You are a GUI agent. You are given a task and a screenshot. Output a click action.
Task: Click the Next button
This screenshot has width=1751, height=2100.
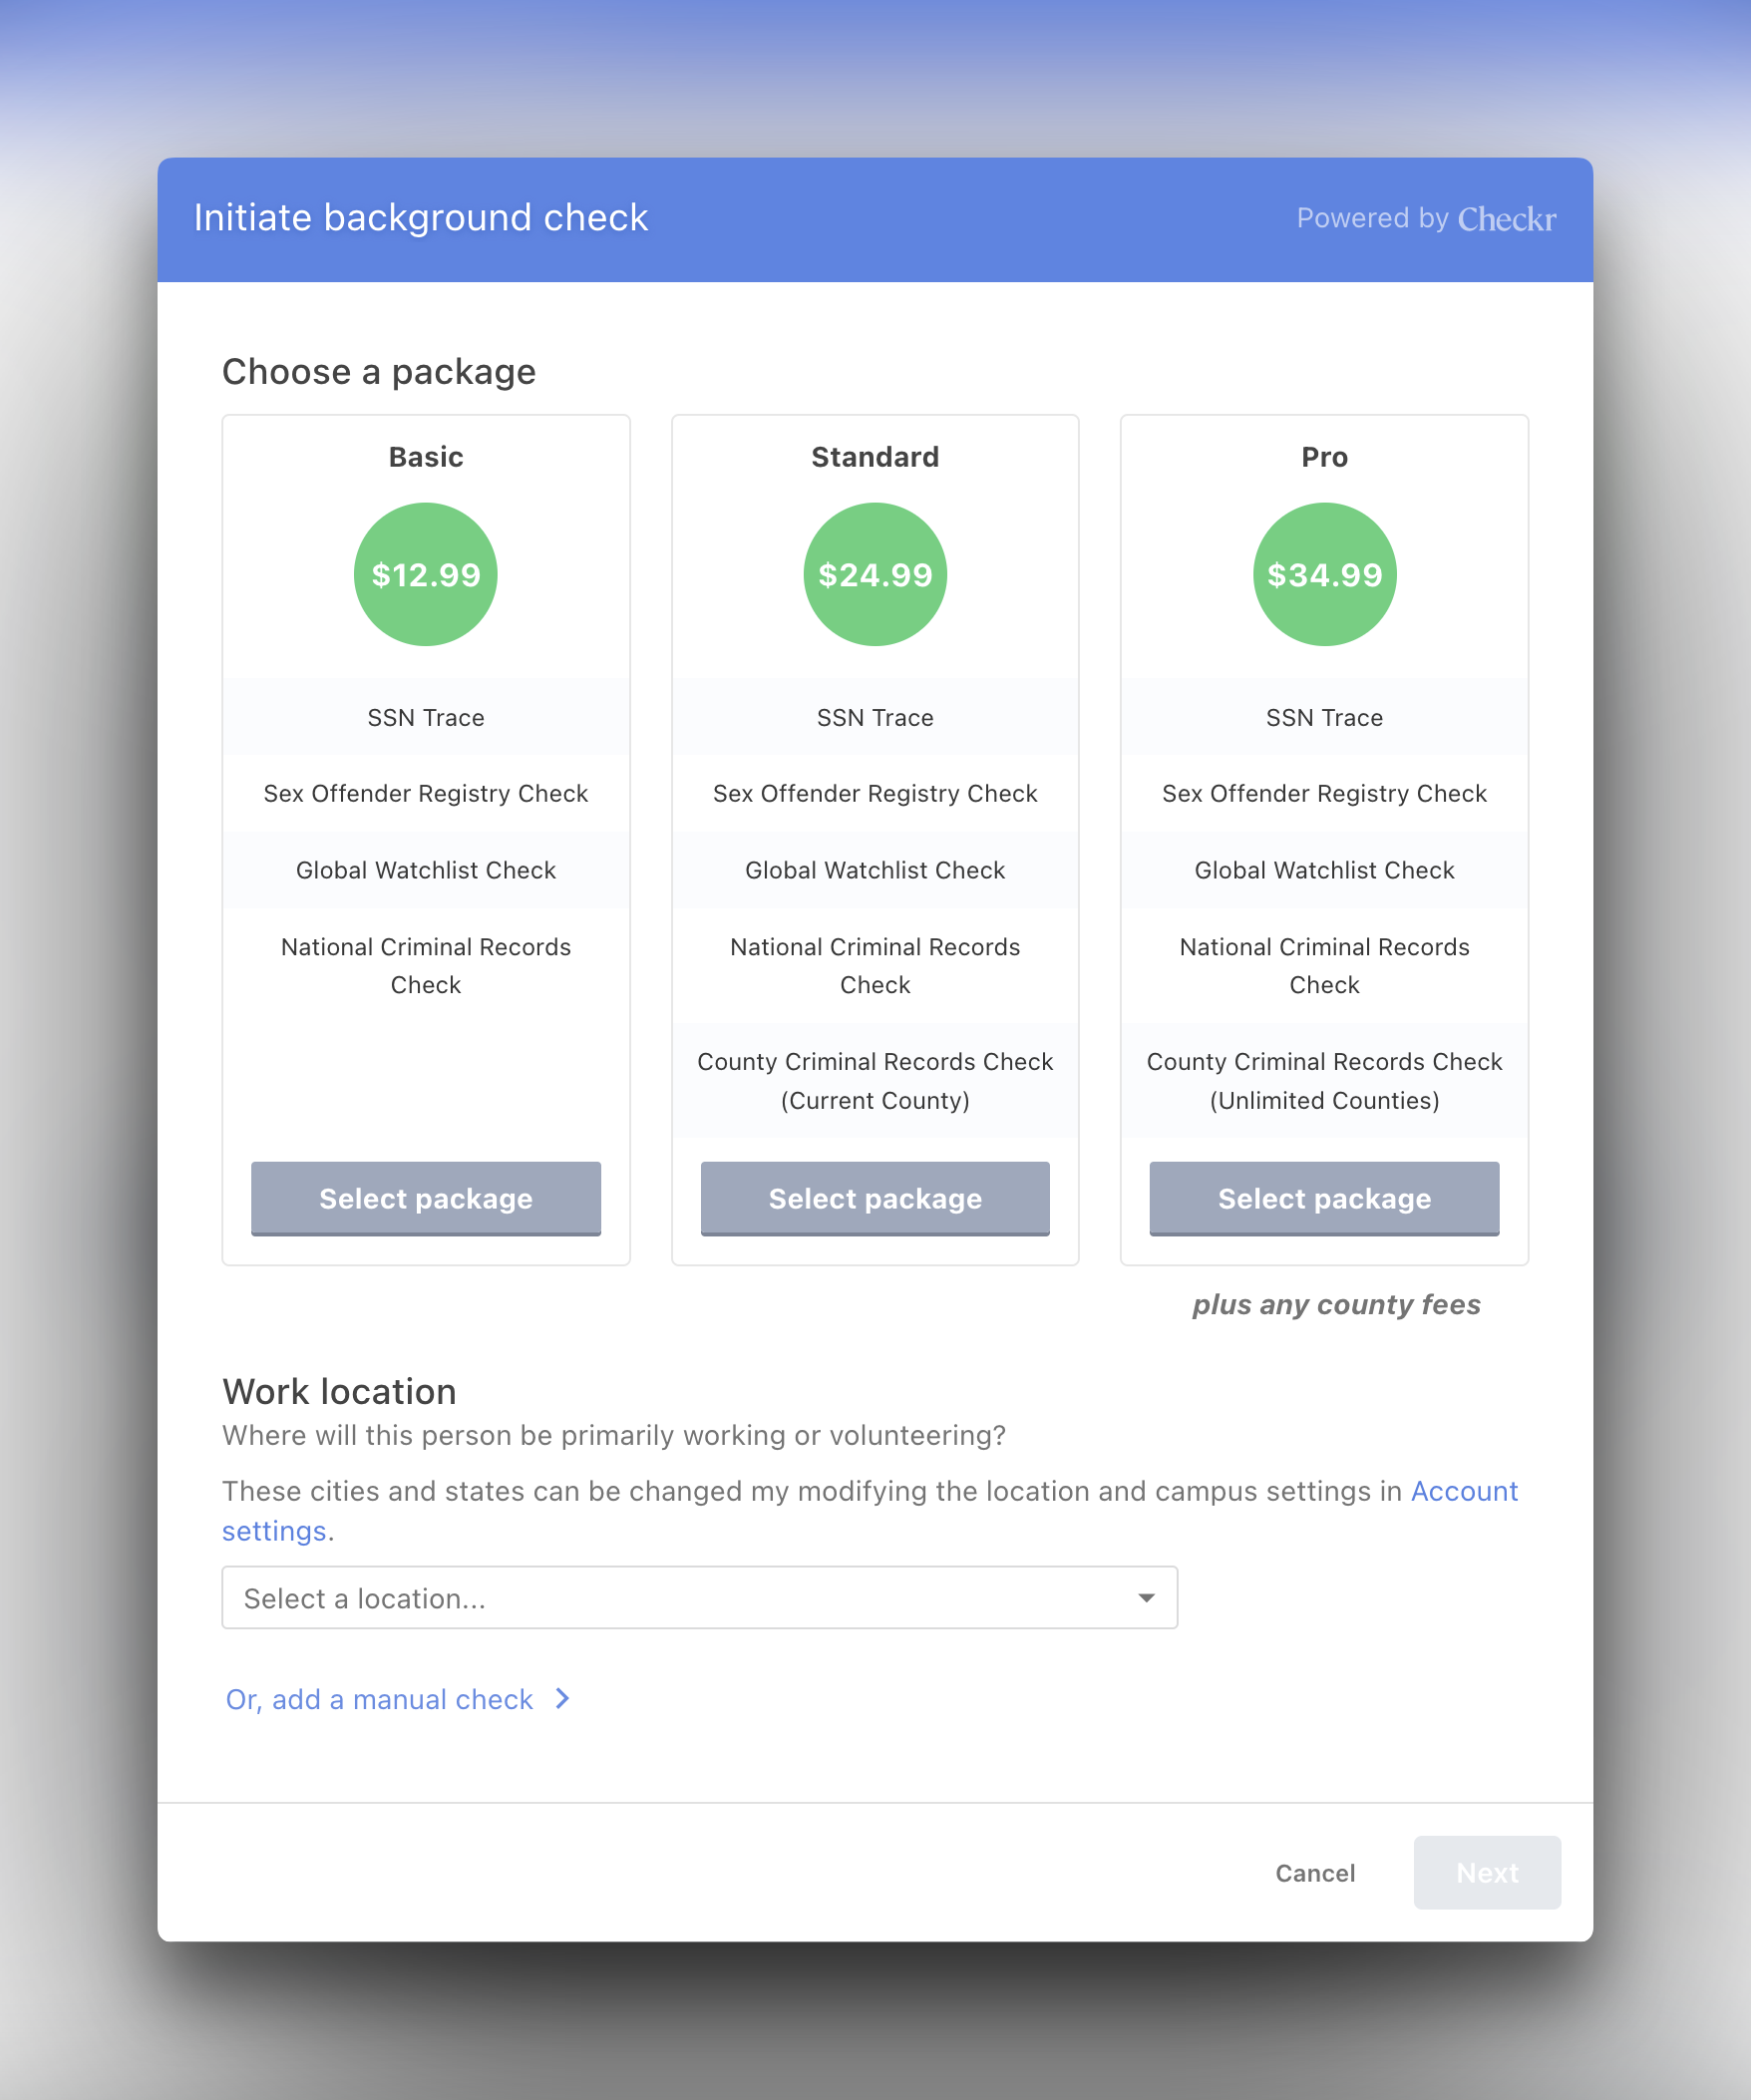(1487, 1873)
